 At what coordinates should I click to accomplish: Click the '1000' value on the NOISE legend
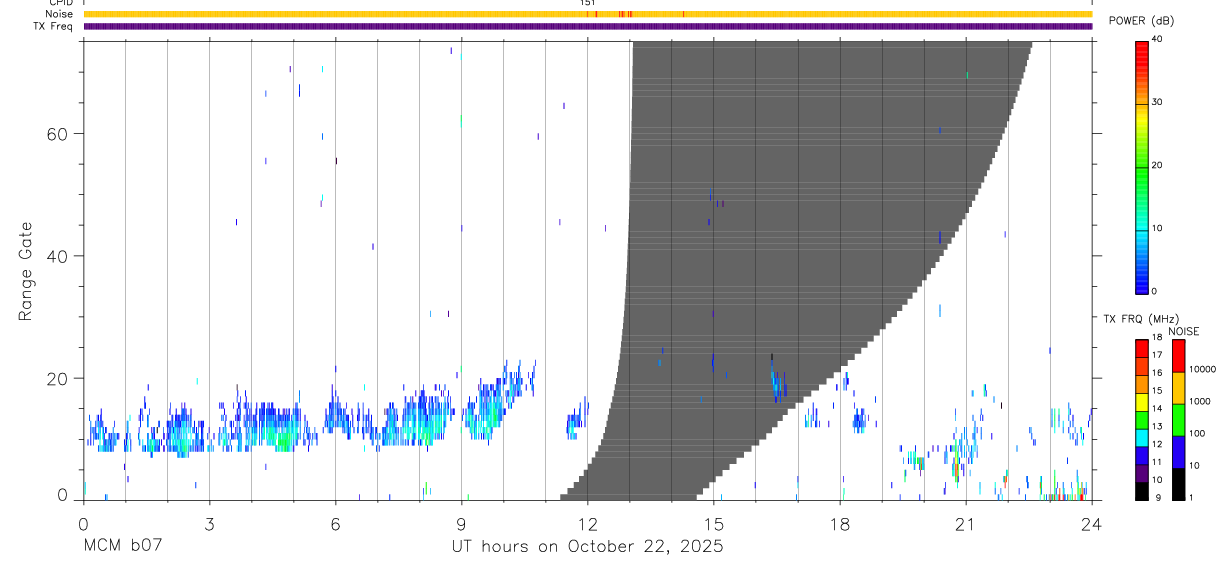(x=1198, y=401)
